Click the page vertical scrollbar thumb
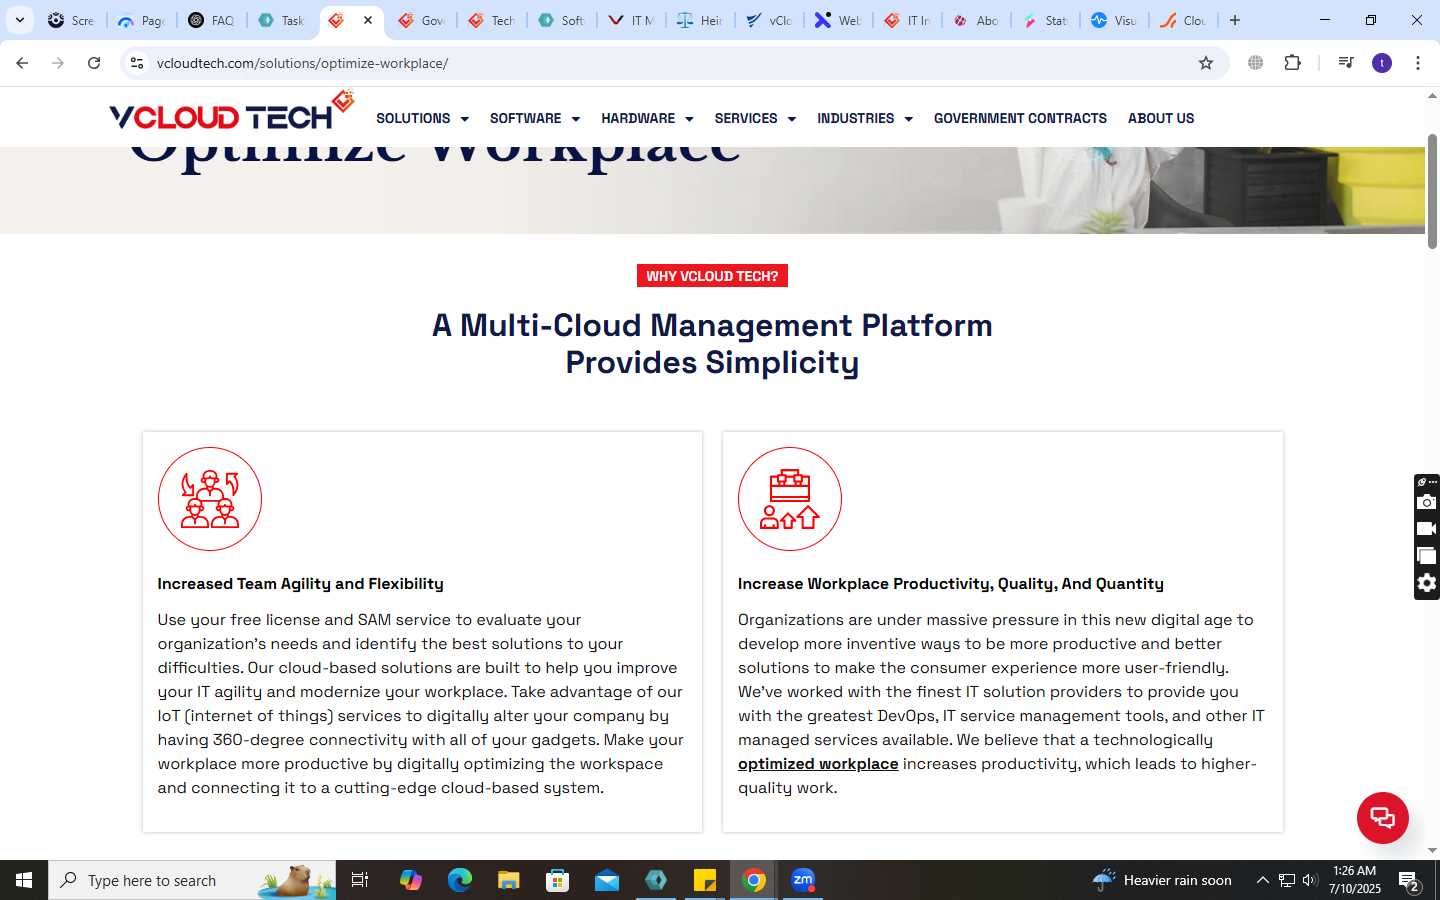 tap(1432, 190)
